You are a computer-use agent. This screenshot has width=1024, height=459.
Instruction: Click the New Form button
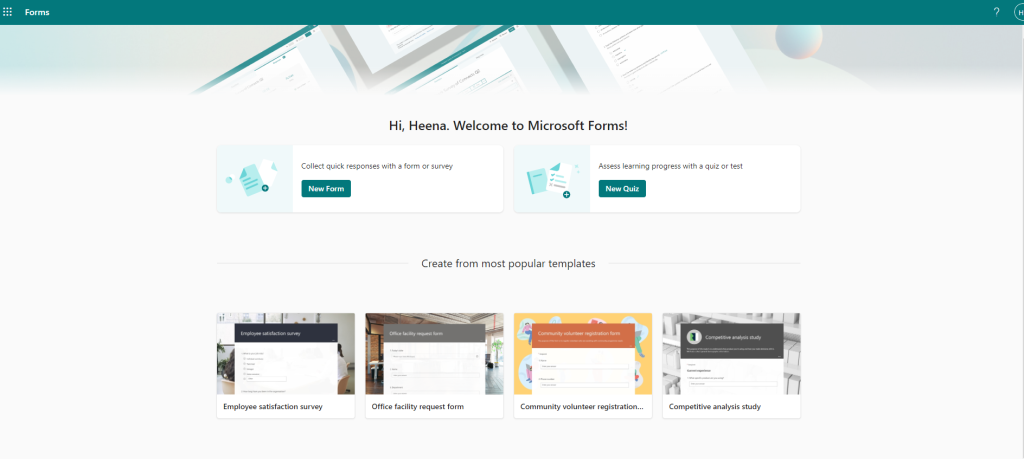tap(326, 189)
